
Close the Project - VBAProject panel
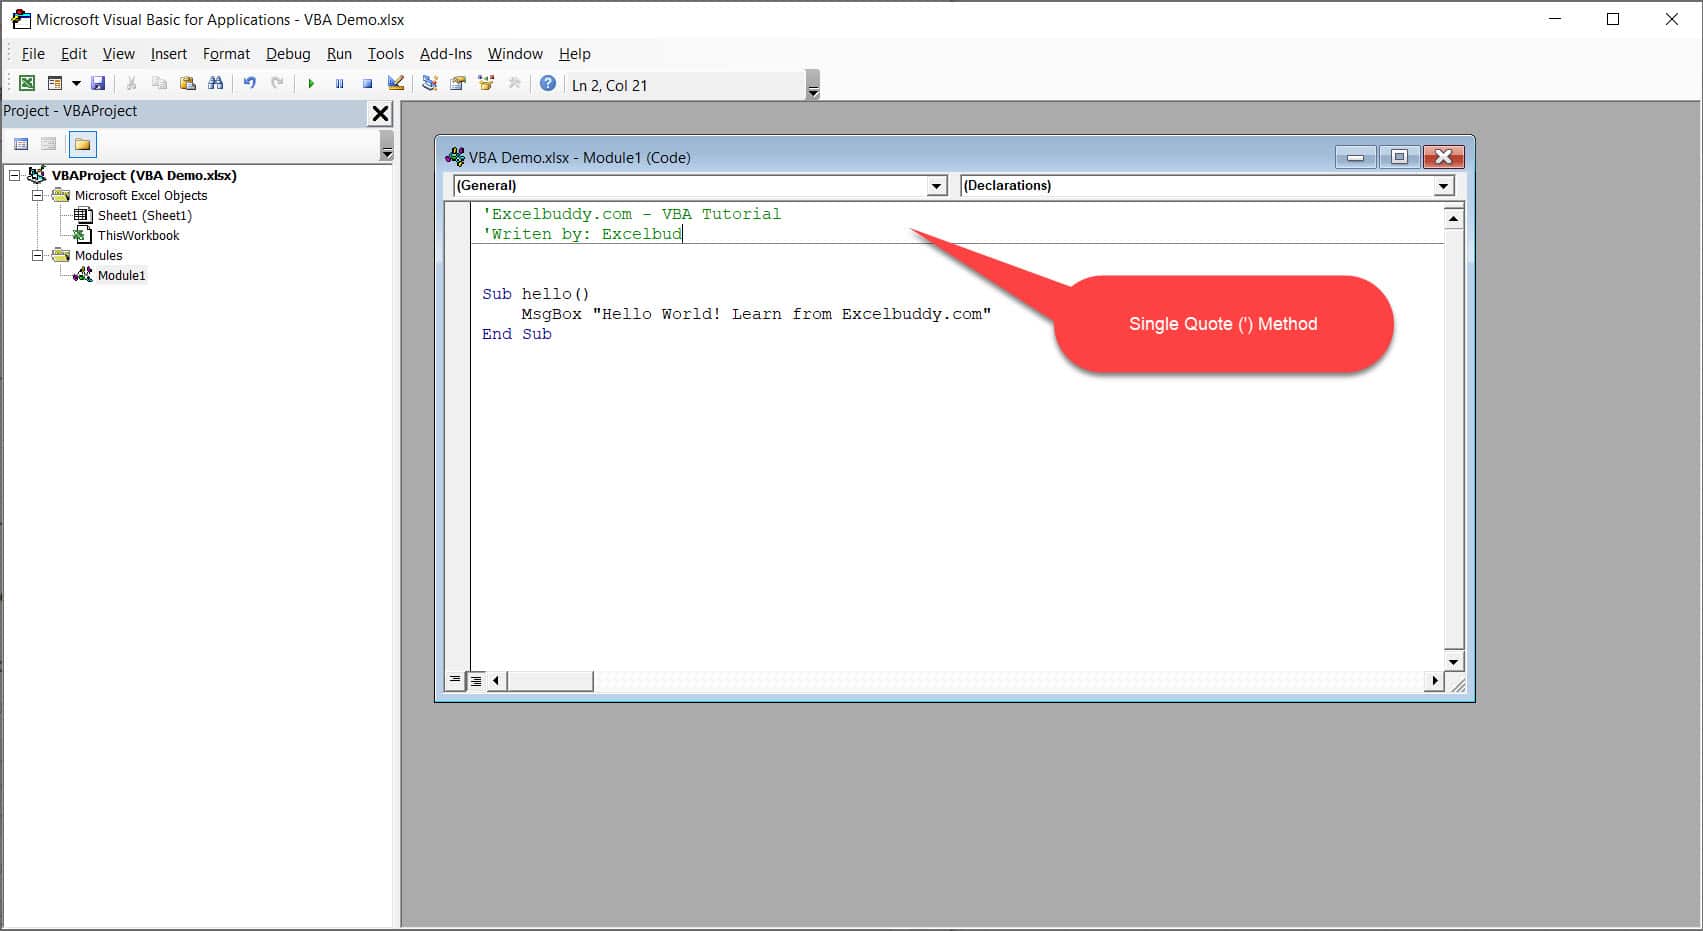click(380, 113)
